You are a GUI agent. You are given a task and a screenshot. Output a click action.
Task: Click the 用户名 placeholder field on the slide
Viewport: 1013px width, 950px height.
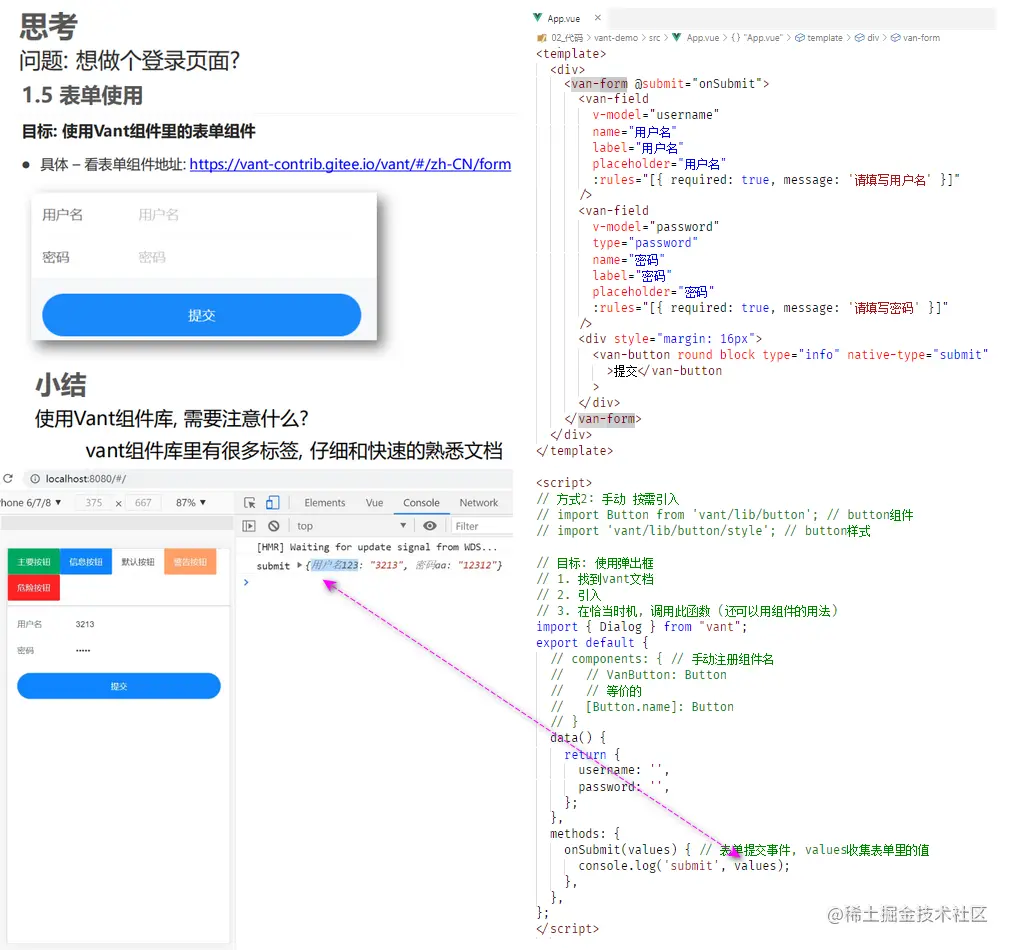(204, 215)
